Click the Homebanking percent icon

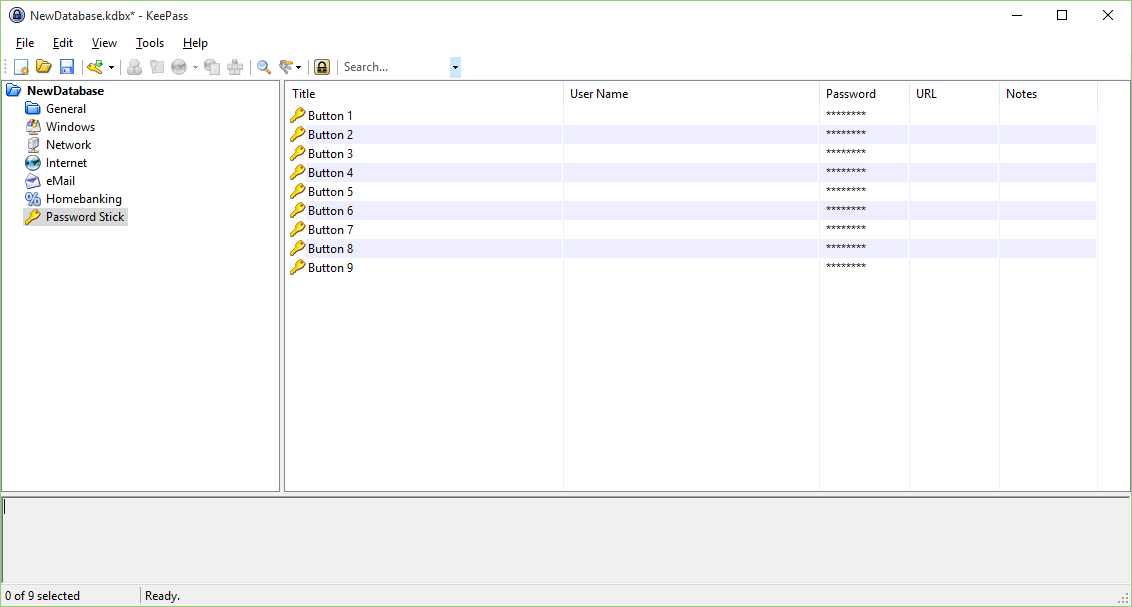(x=32, y=199)
